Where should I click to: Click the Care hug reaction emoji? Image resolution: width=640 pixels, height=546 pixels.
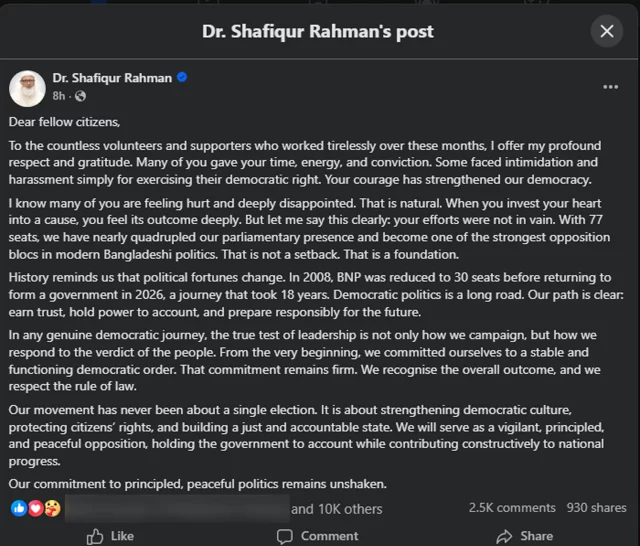pyautogui.click(x=52, y=508)
